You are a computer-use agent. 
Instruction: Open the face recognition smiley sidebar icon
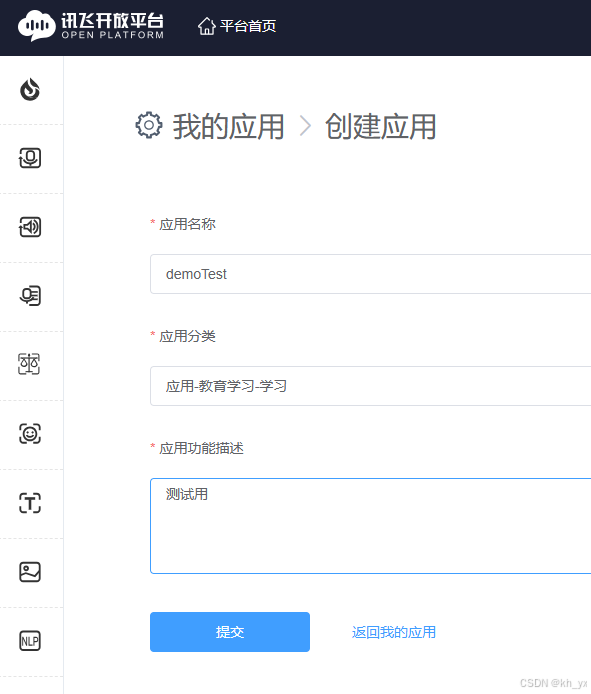click(30, 434)
